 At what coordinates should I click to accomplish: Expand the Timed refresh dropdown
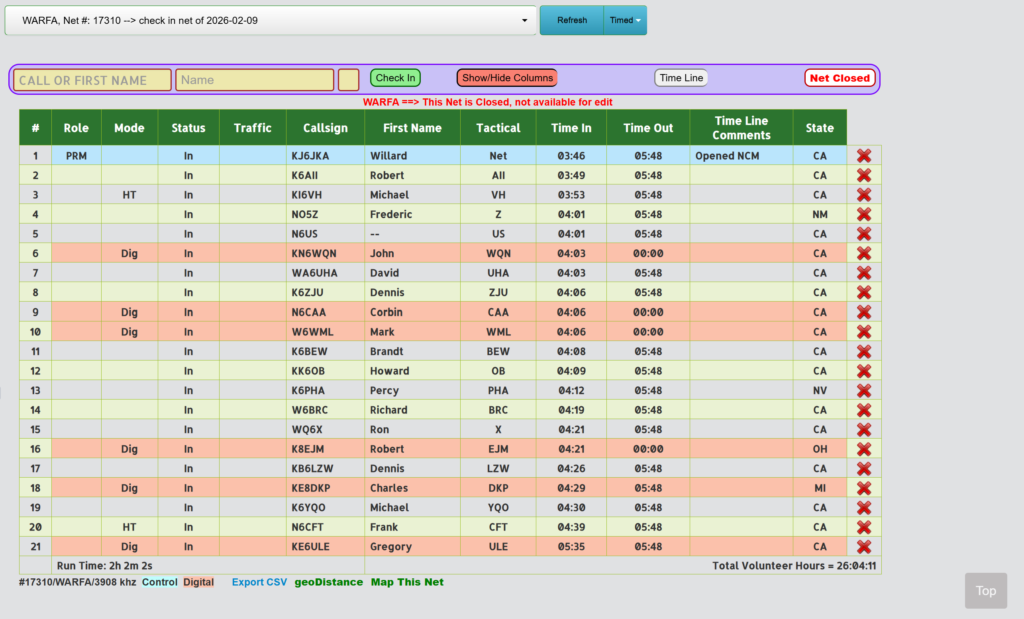(x=626, y=20)
